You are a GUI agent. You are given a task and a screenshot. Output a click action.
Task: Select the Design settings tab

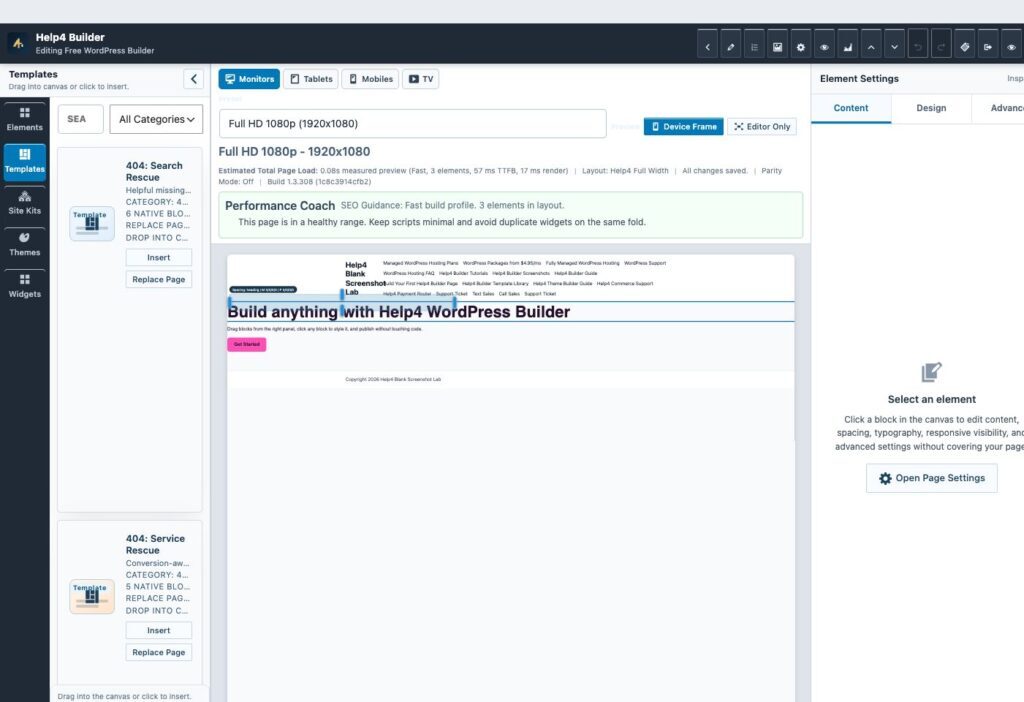931,108
